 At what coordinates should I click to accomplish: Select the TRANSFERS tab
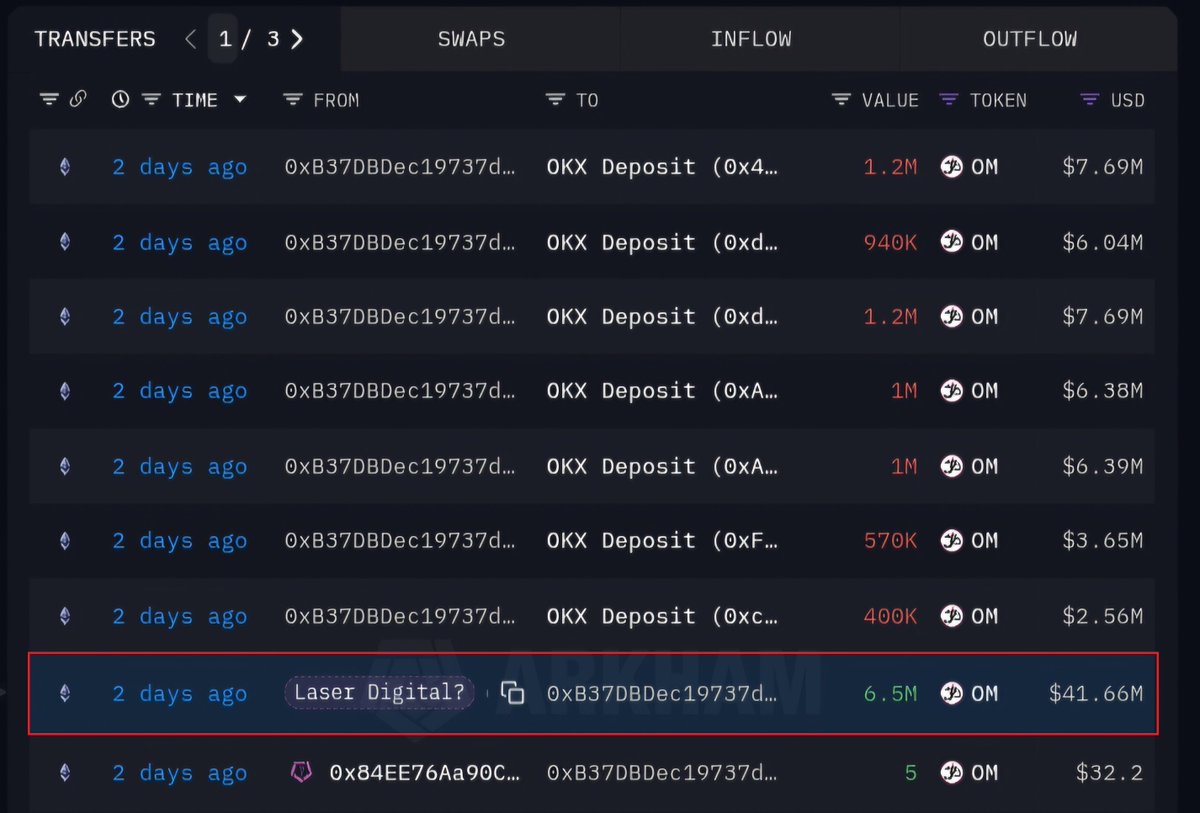[95, 39]
